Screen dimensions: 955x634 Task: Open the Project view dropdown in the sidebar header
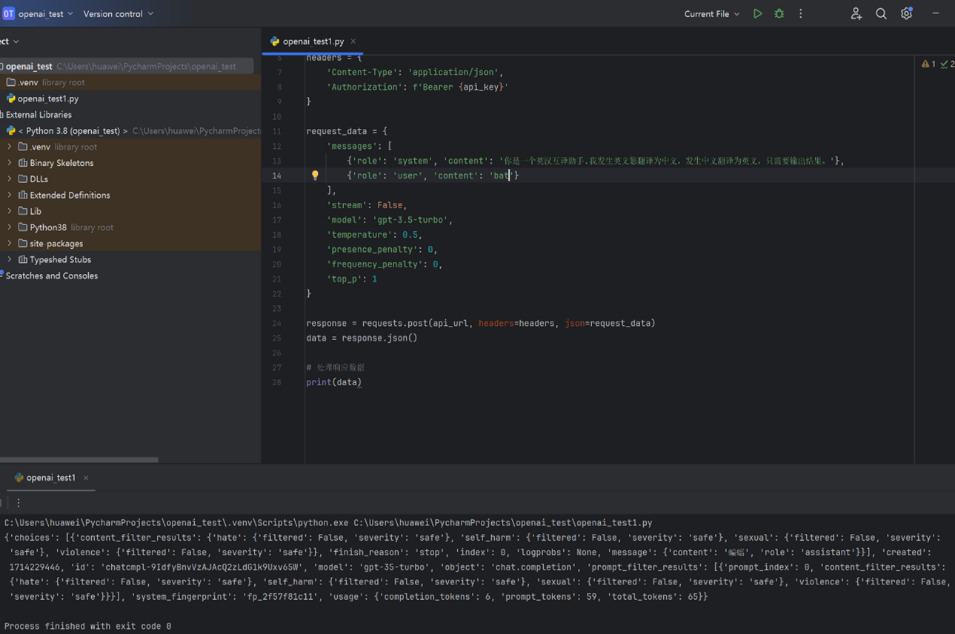coord(10,41)
